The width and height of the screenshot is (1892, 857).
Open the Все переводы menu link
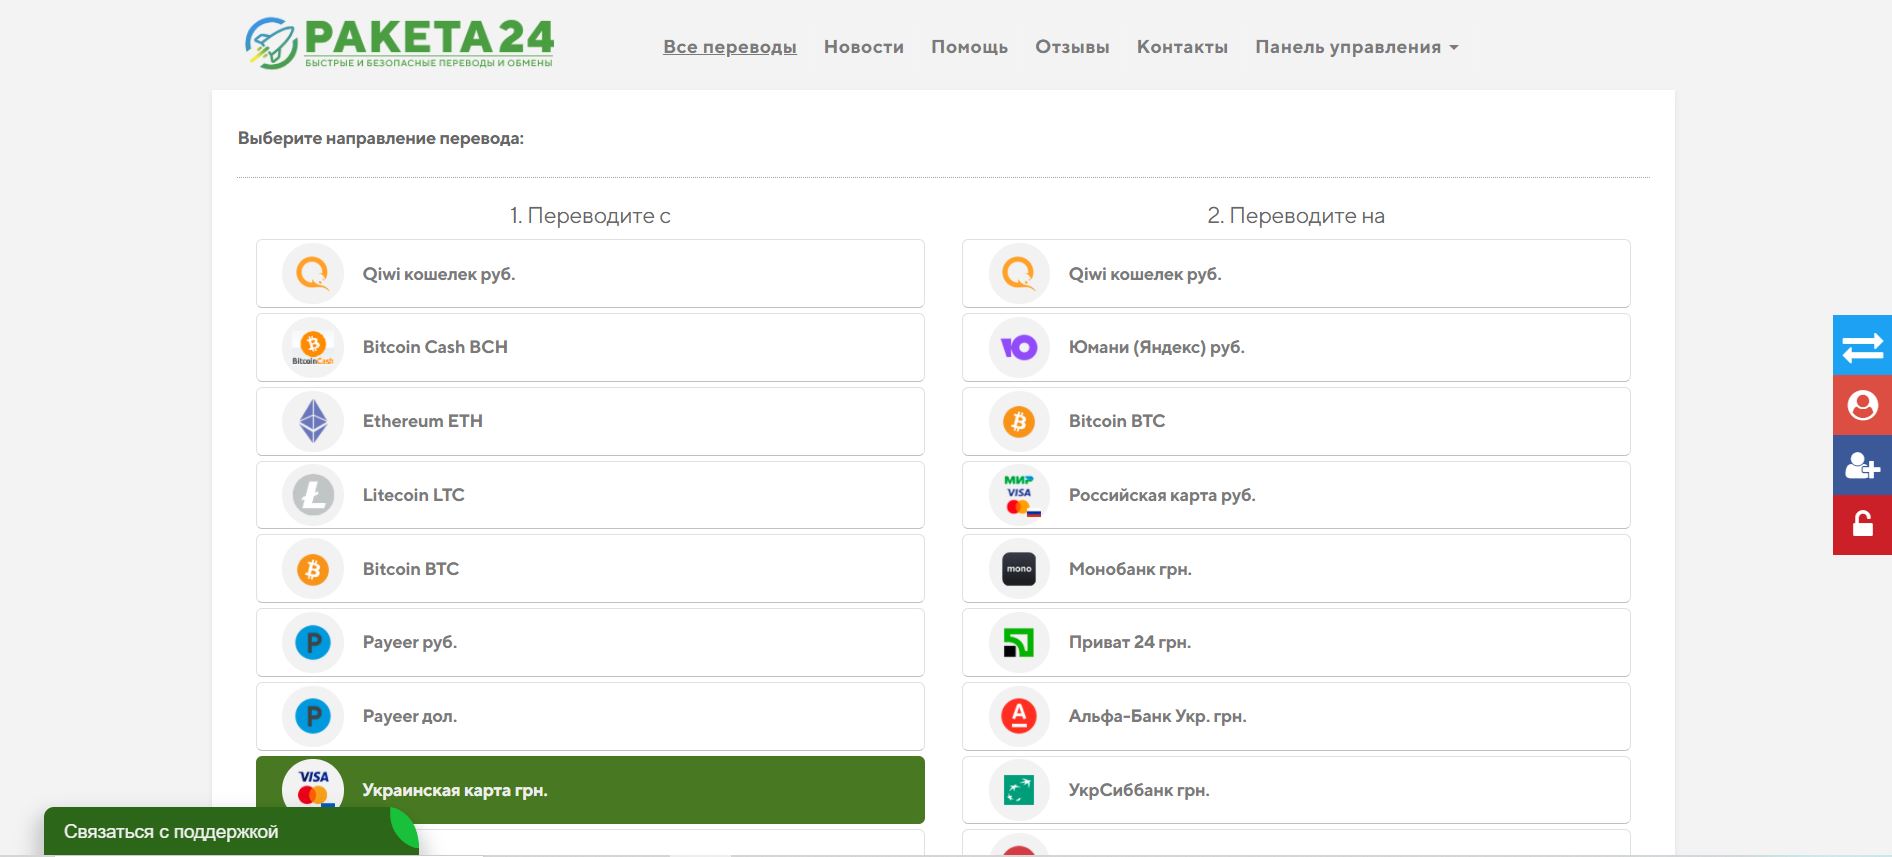[x=730, y=47]
